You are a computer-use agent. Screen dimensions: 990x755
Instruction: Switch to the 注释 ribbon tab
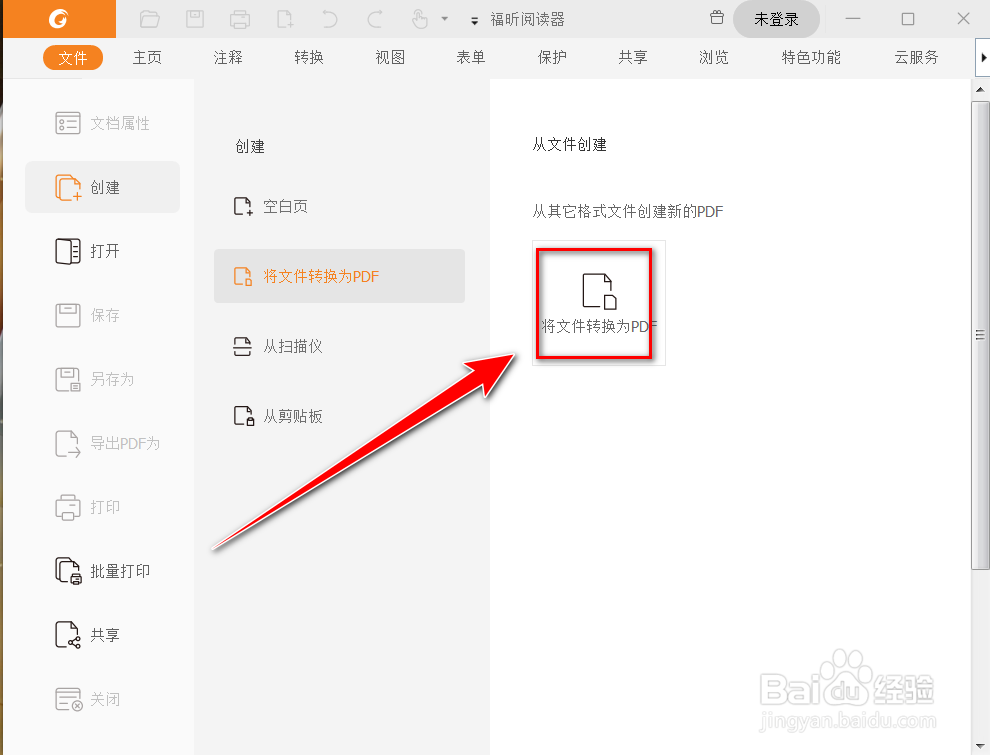tap(227, 57)
